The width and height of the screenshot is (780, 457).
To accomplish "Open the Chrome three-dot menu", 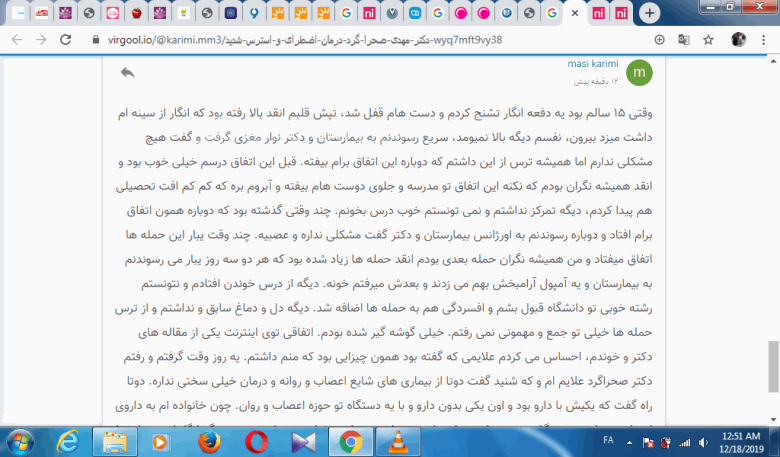I will click(x=765, y=40).
